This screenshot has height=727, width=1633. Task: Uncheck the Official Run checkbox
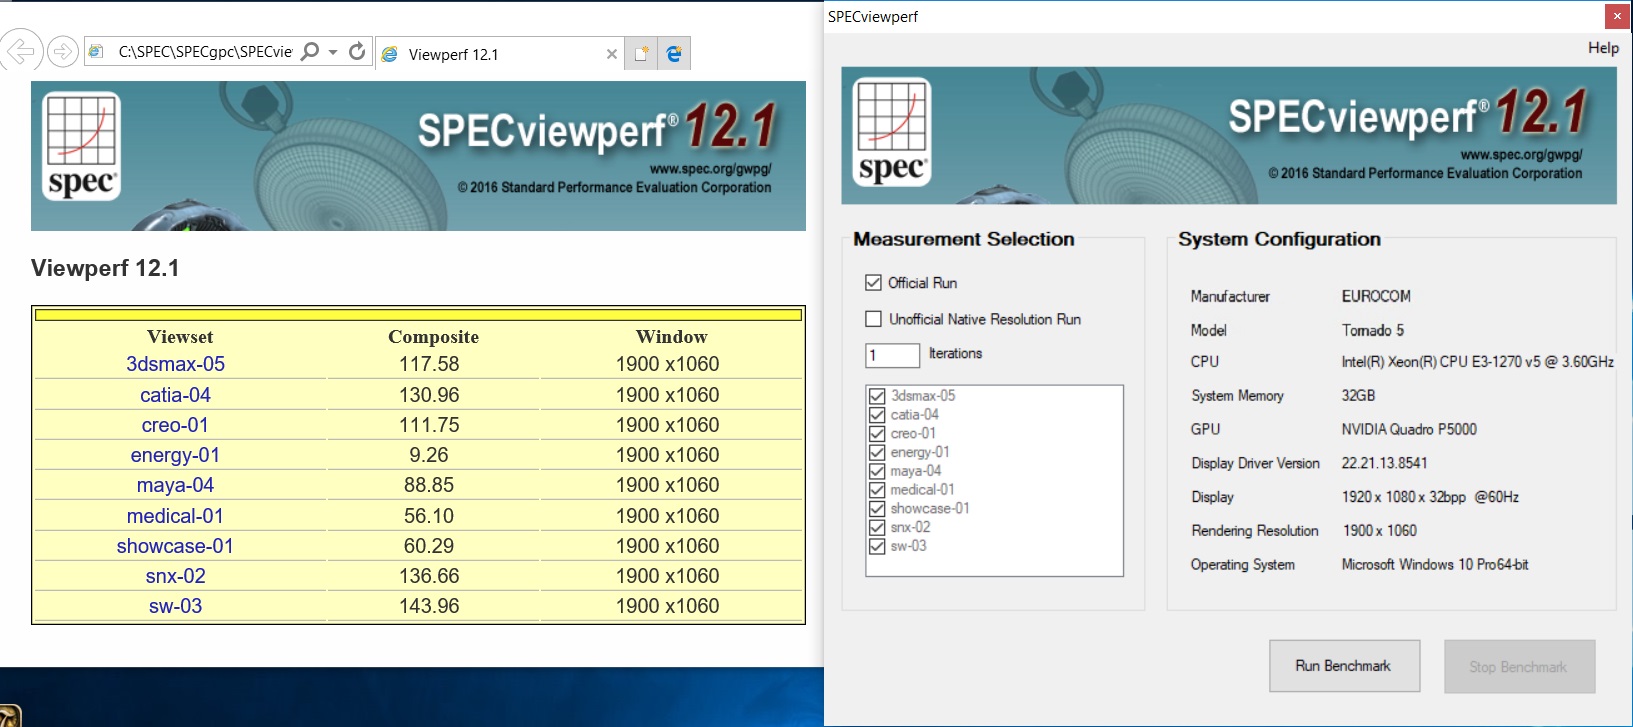tap(873, 283)
